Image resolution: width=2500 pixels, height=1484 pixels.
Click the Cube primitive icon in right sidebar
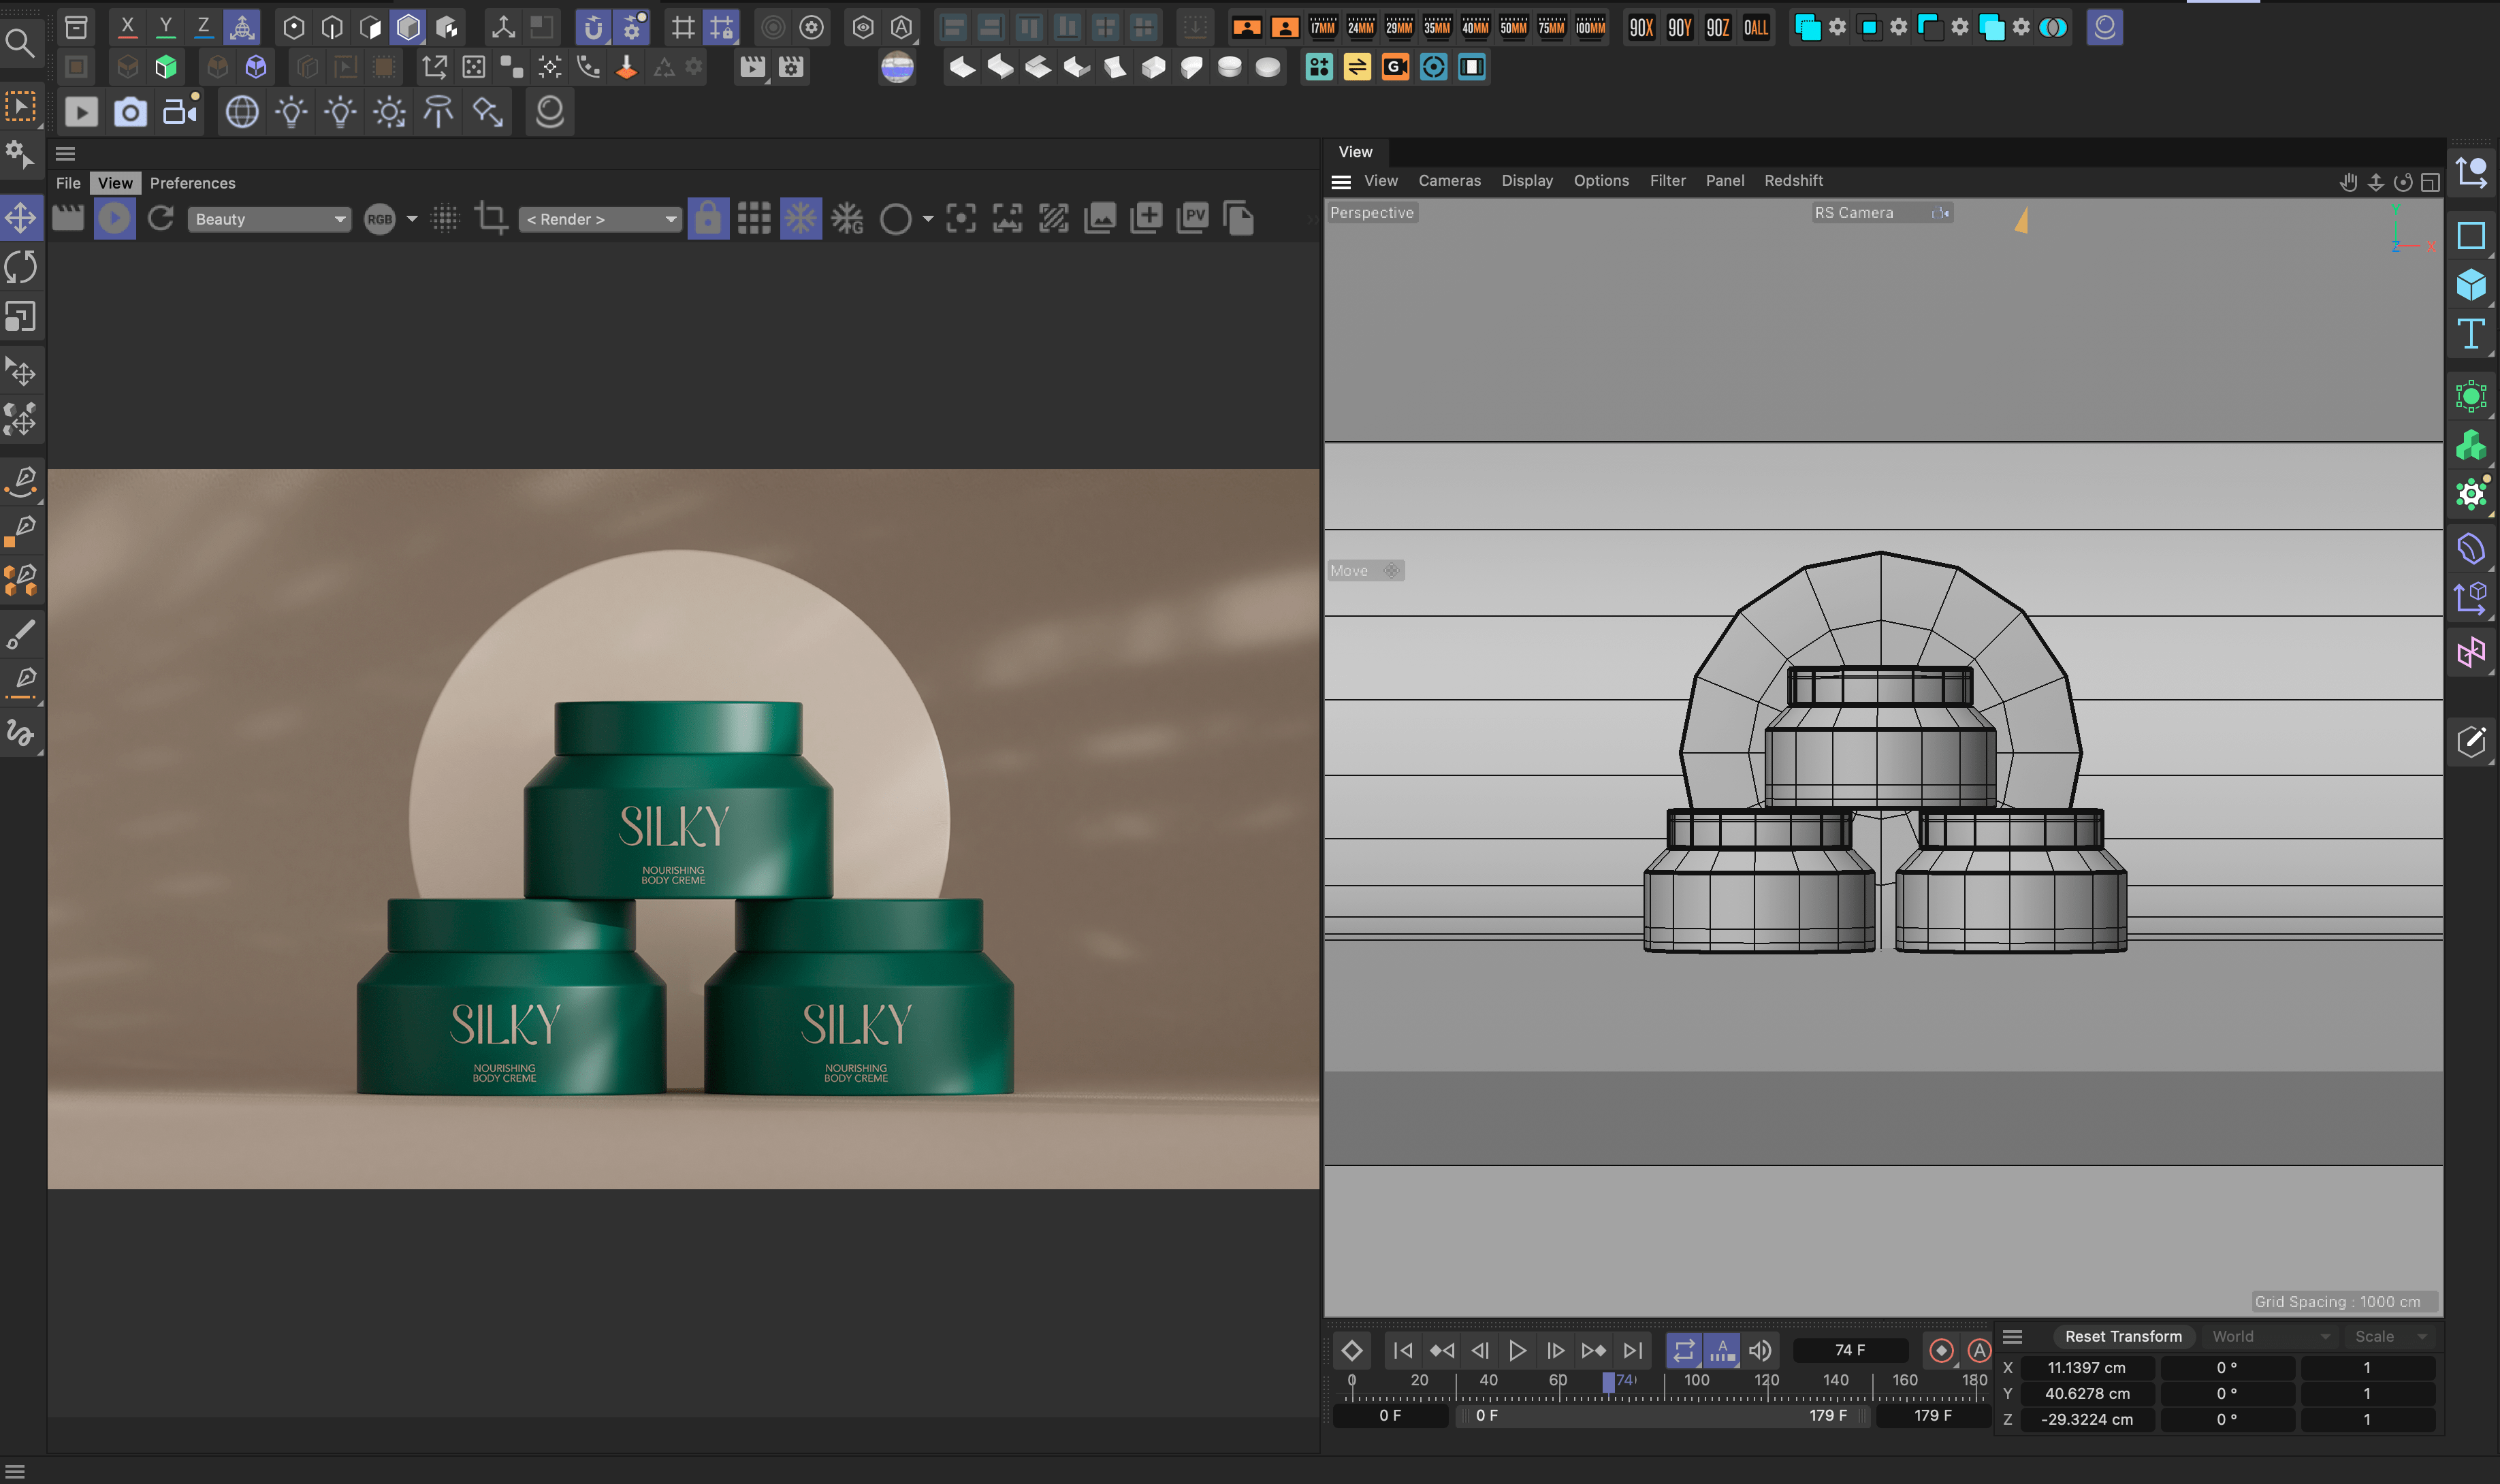[2470, 285]
